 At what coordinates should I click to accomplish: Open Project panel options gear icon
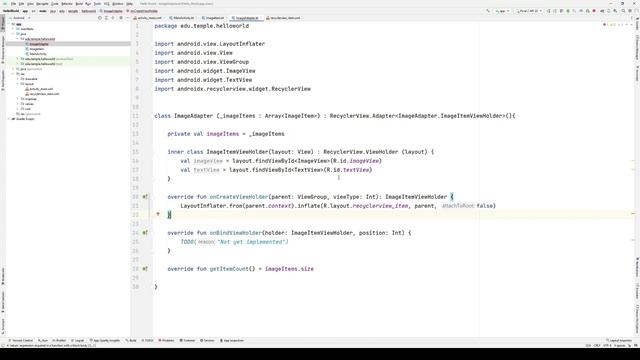click(121, 18)
